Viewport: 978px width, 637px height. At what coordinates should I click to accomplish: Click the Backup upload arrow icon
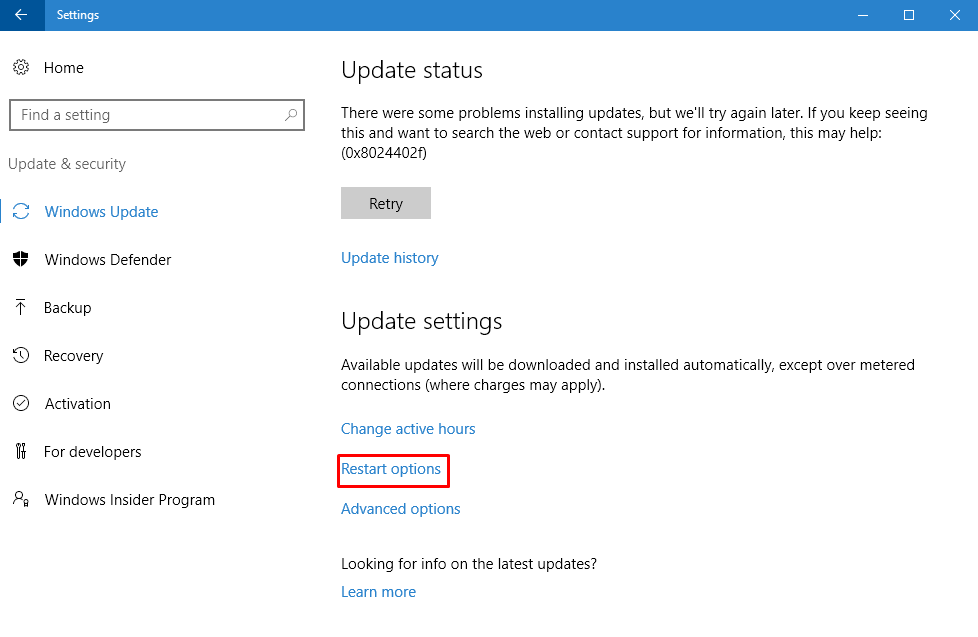pos(20,308)
